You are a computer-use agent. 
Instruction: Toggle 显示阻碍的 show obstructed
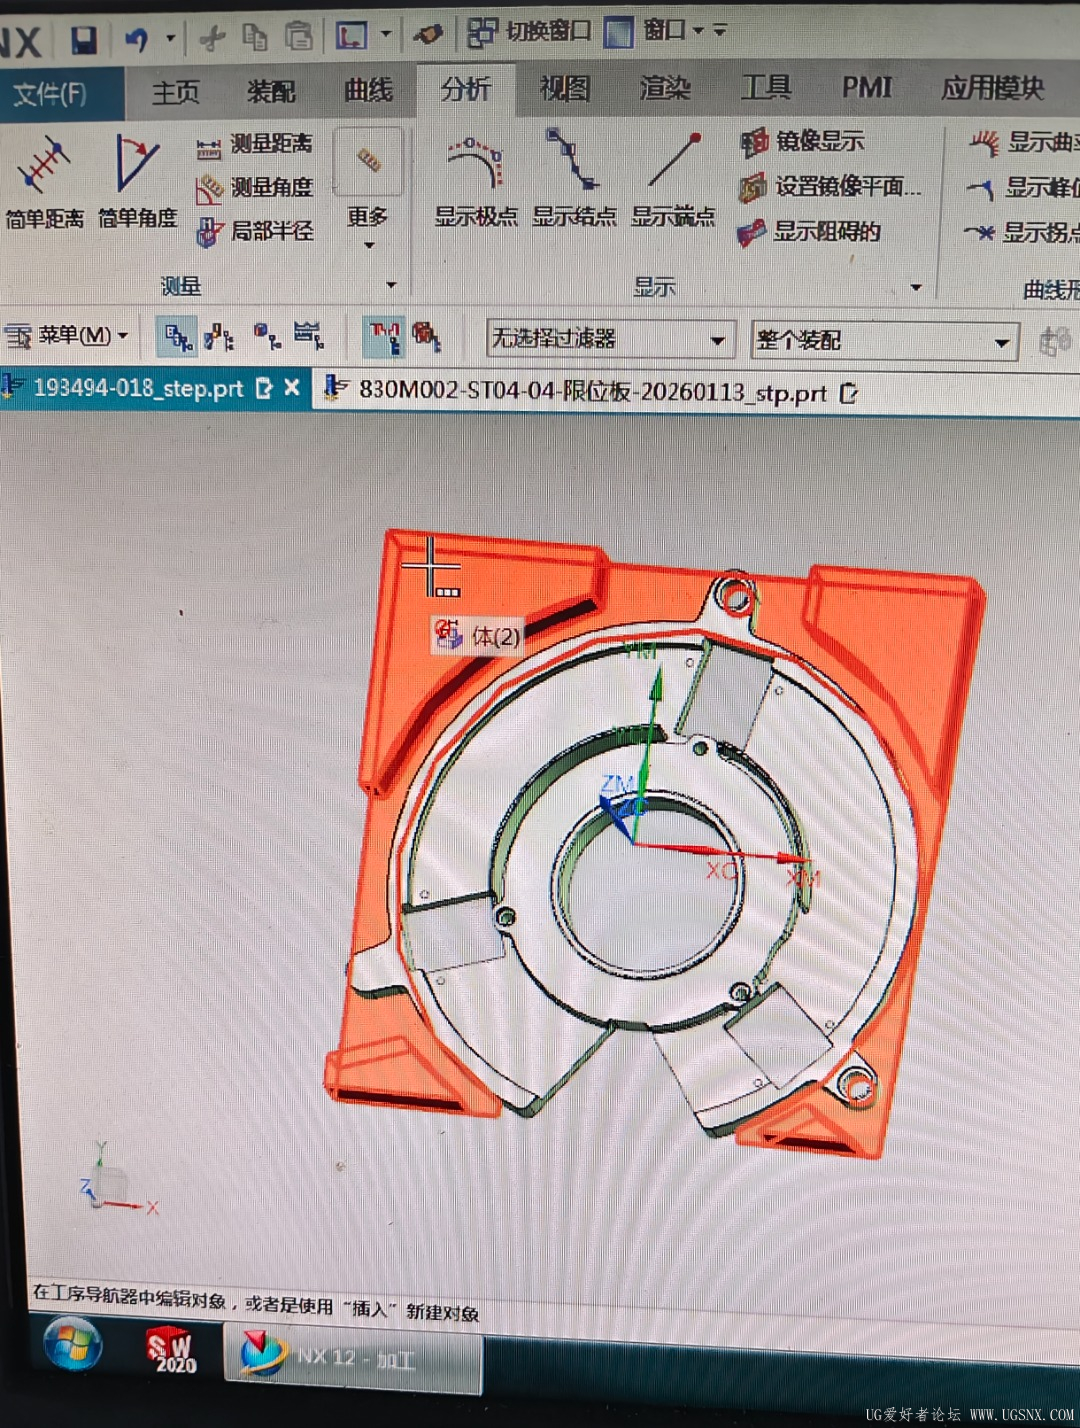pos(809,232)
